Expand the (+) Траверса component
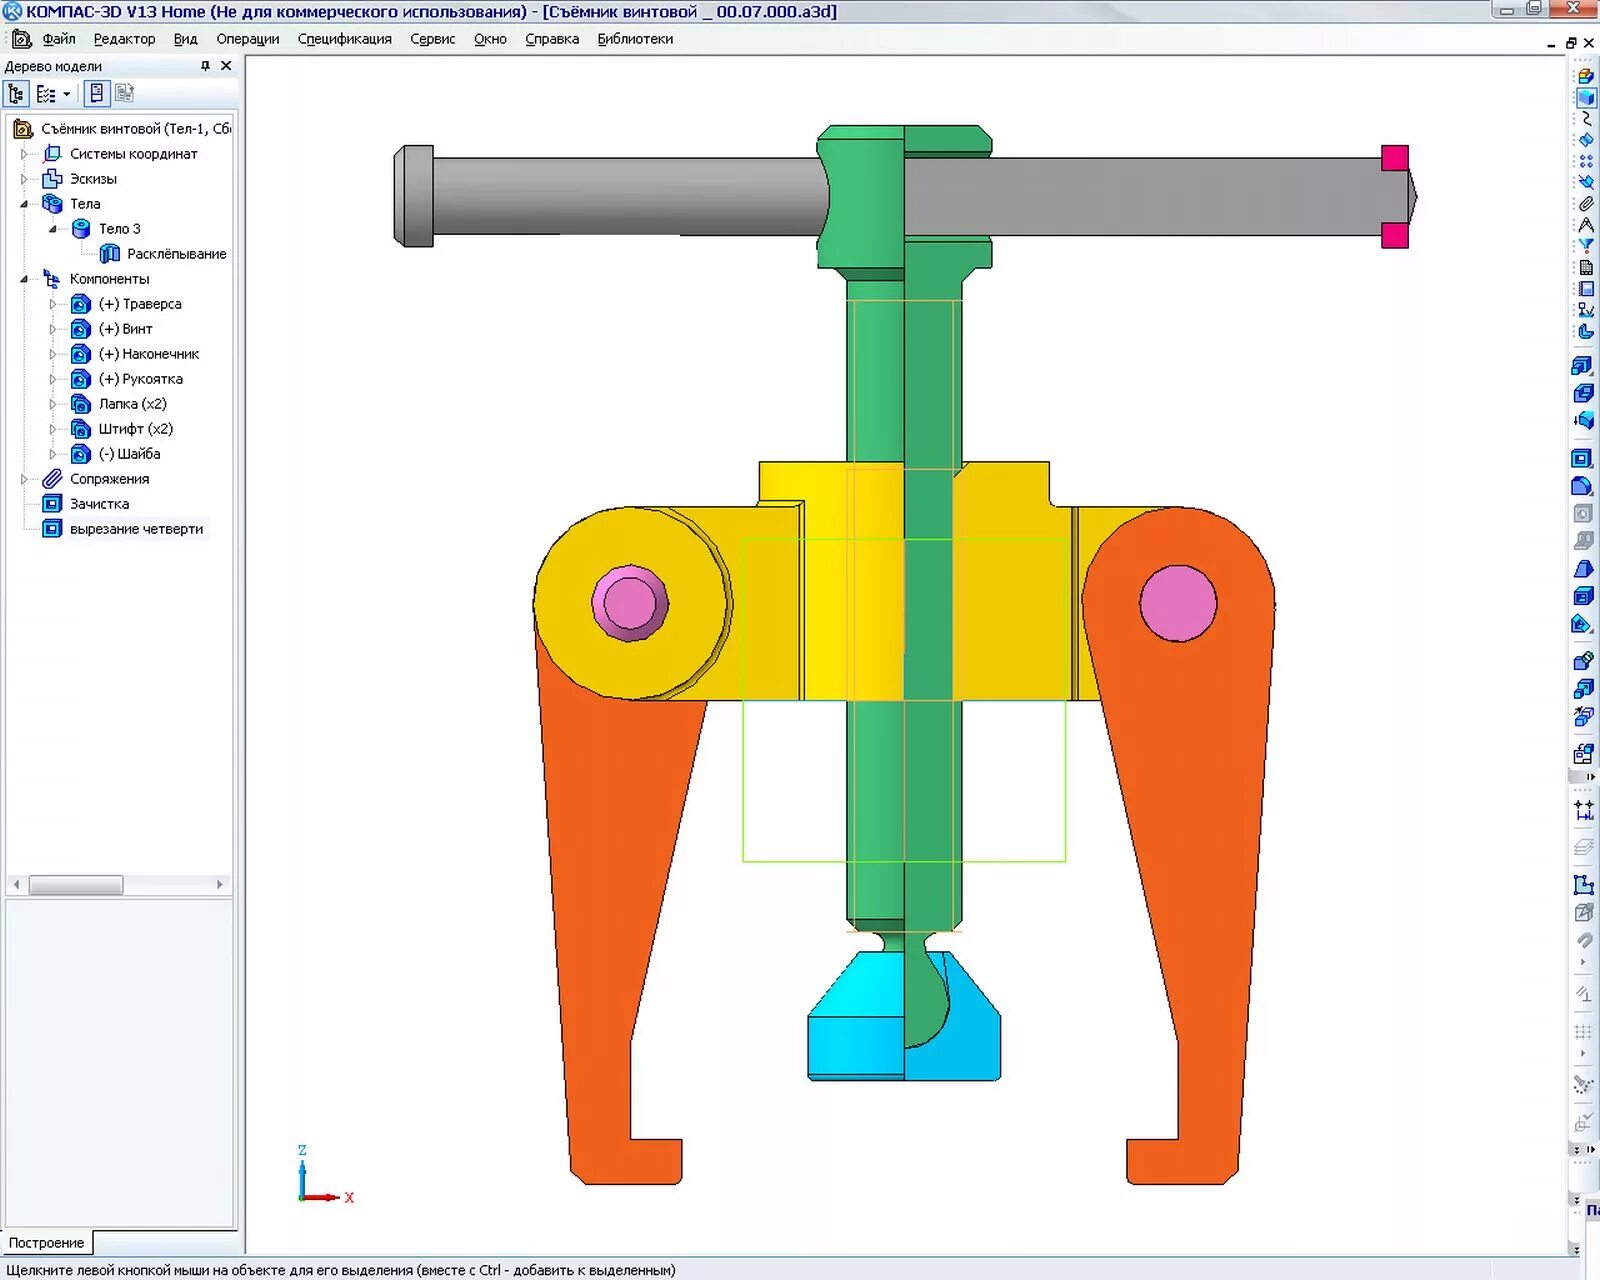The width and height of the screenshot is (1600, 1280). coord(53,304)
